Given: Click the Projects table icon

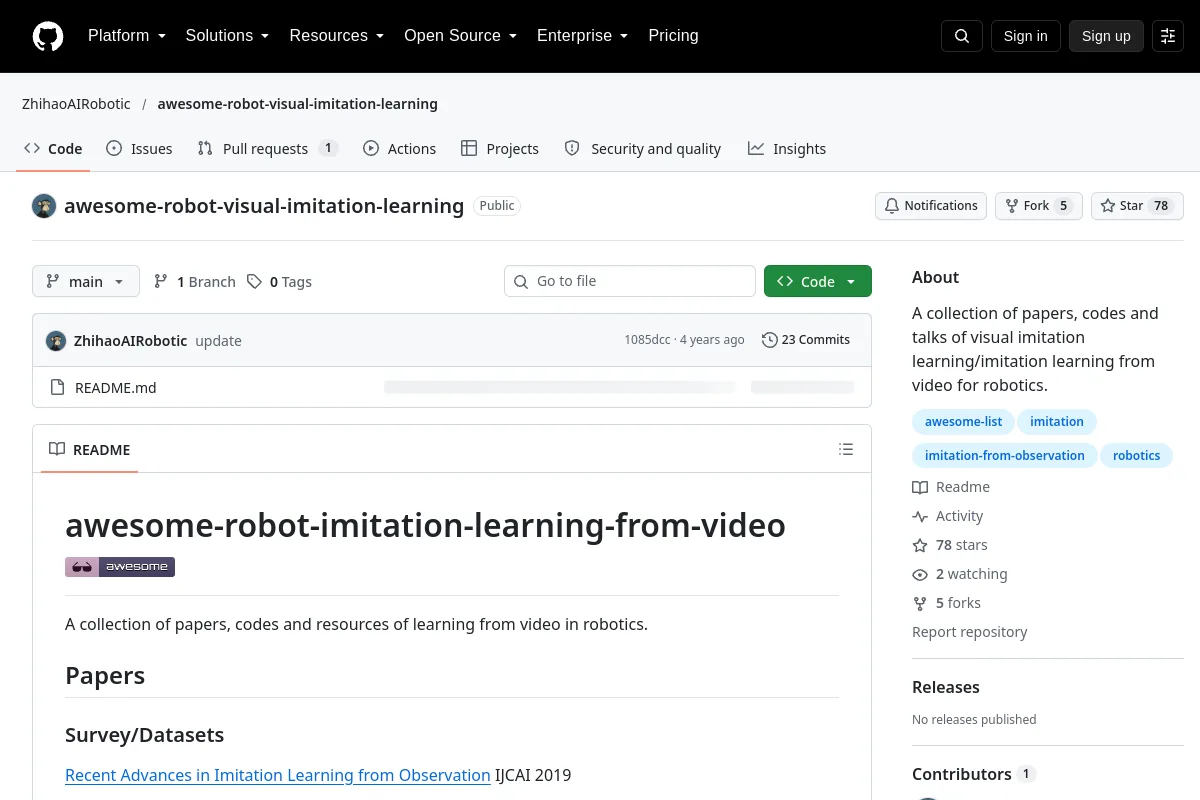Looking at the screenshot, I should coord(469,148).
